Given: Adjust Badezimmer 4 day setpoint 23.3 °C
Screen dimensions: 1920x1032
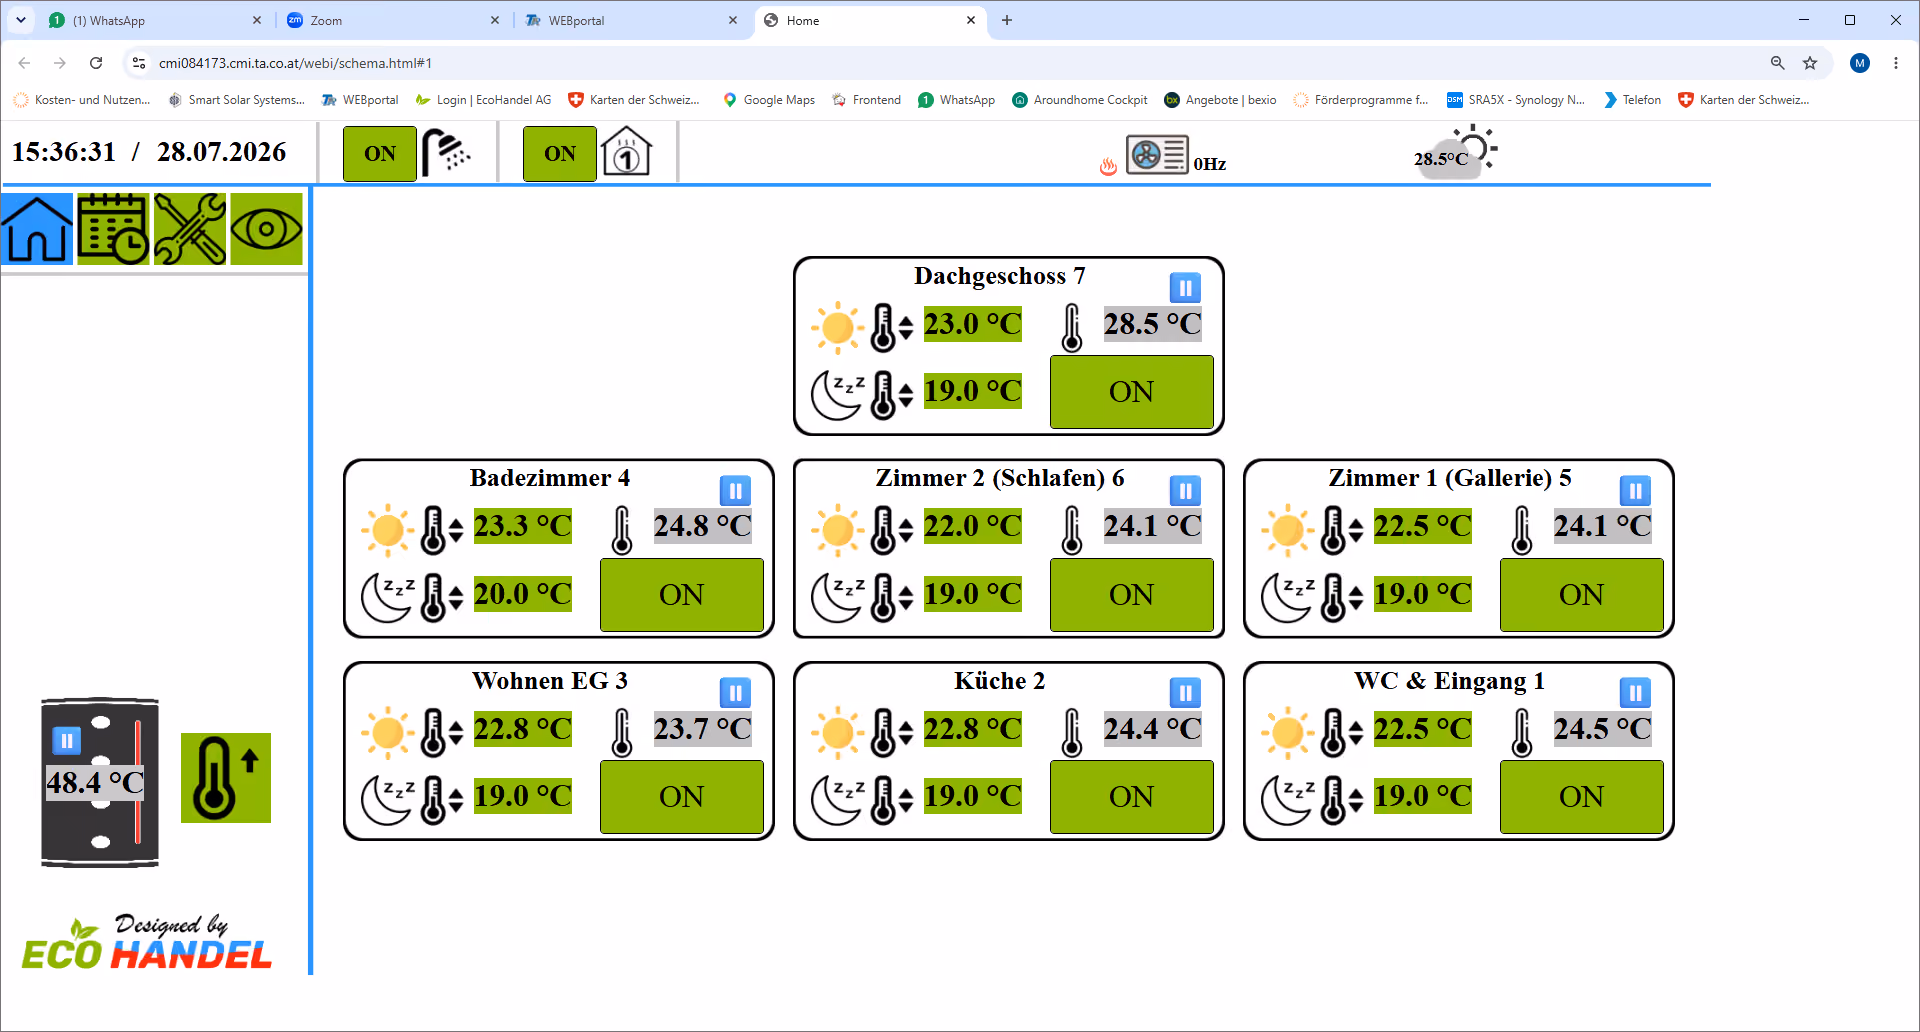Looking at the screenshot, I should point(523,526).
